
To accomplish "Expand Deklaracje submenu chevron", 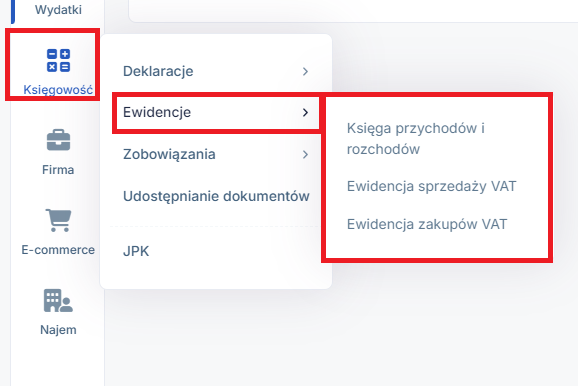I will [x=305, y=71].
